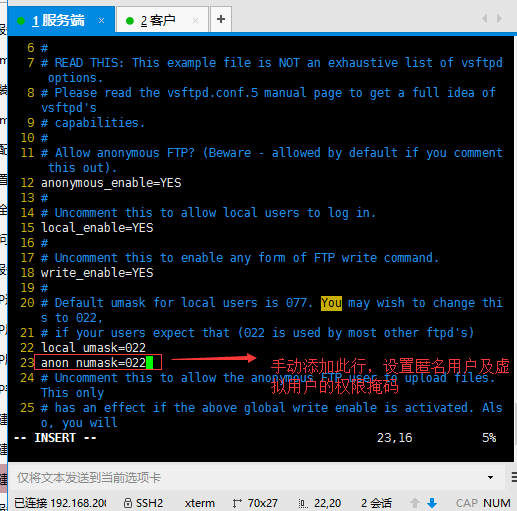This screenshot has height=511, width=517.
Task: Click the "已连接 192.168.20" status text
Action: [60, 503]
